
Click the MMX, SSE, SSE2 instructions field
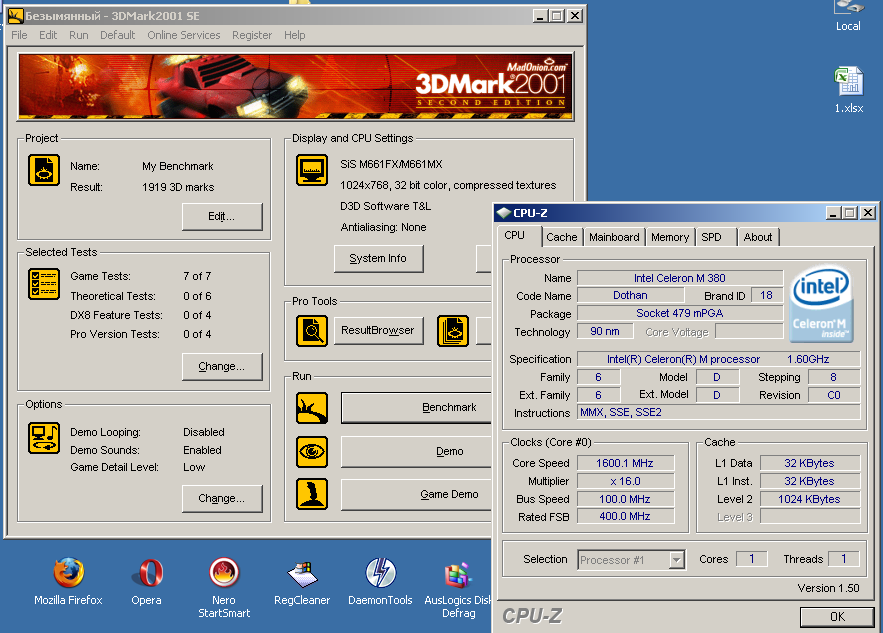pos(719,413)
